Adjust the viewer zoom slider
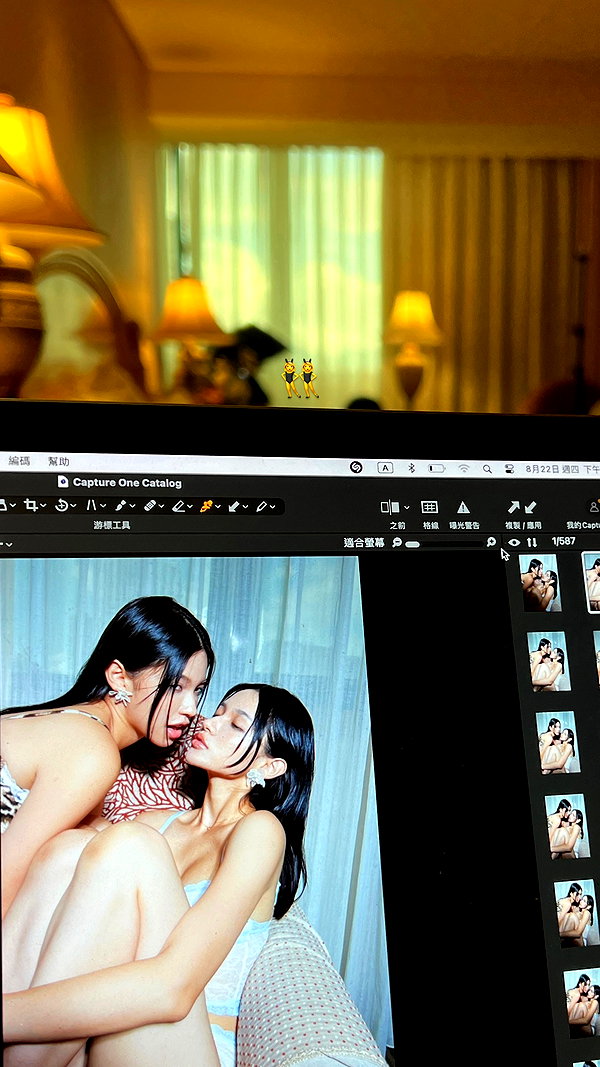This screenshot has width=600, height=1067. click(444, 544)
